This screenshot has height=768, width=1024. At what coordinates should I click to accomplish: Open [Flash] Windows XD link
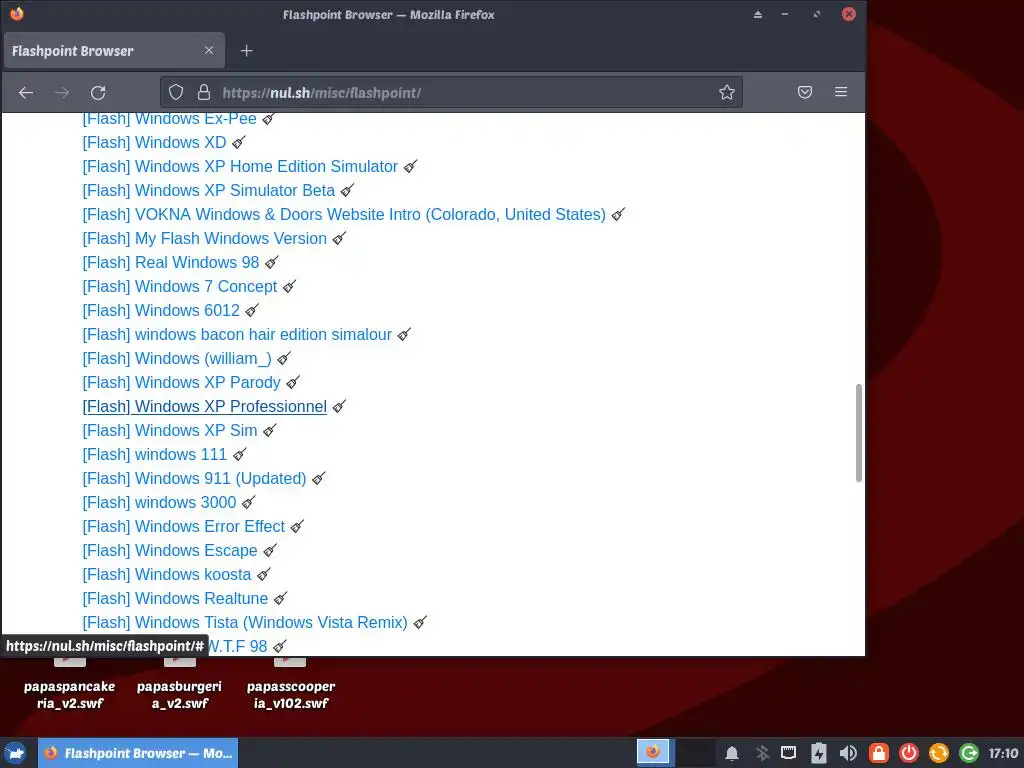click(x=154, y=142)
